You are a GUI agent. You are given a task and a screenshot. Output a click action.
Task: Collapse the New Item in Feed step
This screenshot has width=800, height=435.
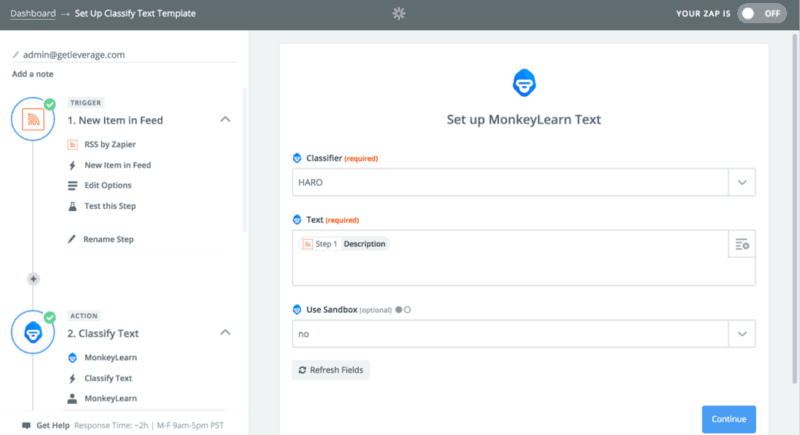coord(225,119)
